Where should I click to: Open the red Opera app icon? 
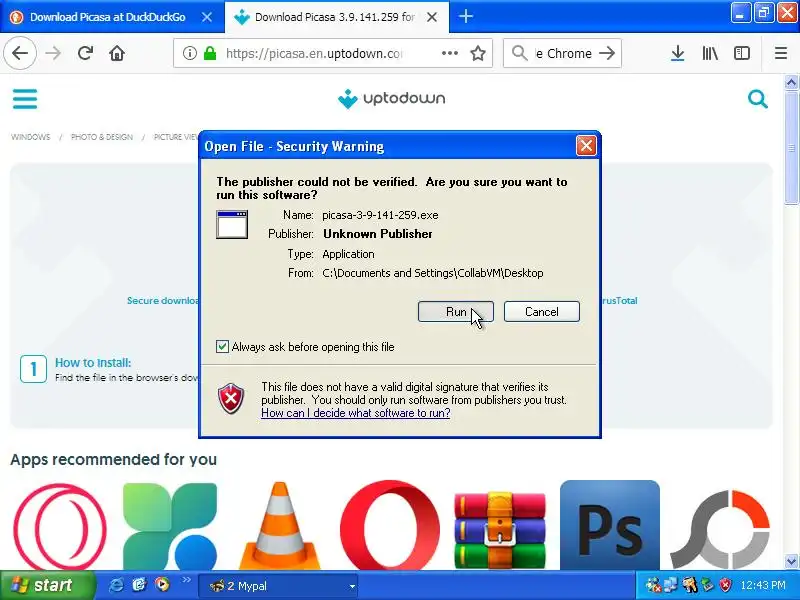pos(390,526)
